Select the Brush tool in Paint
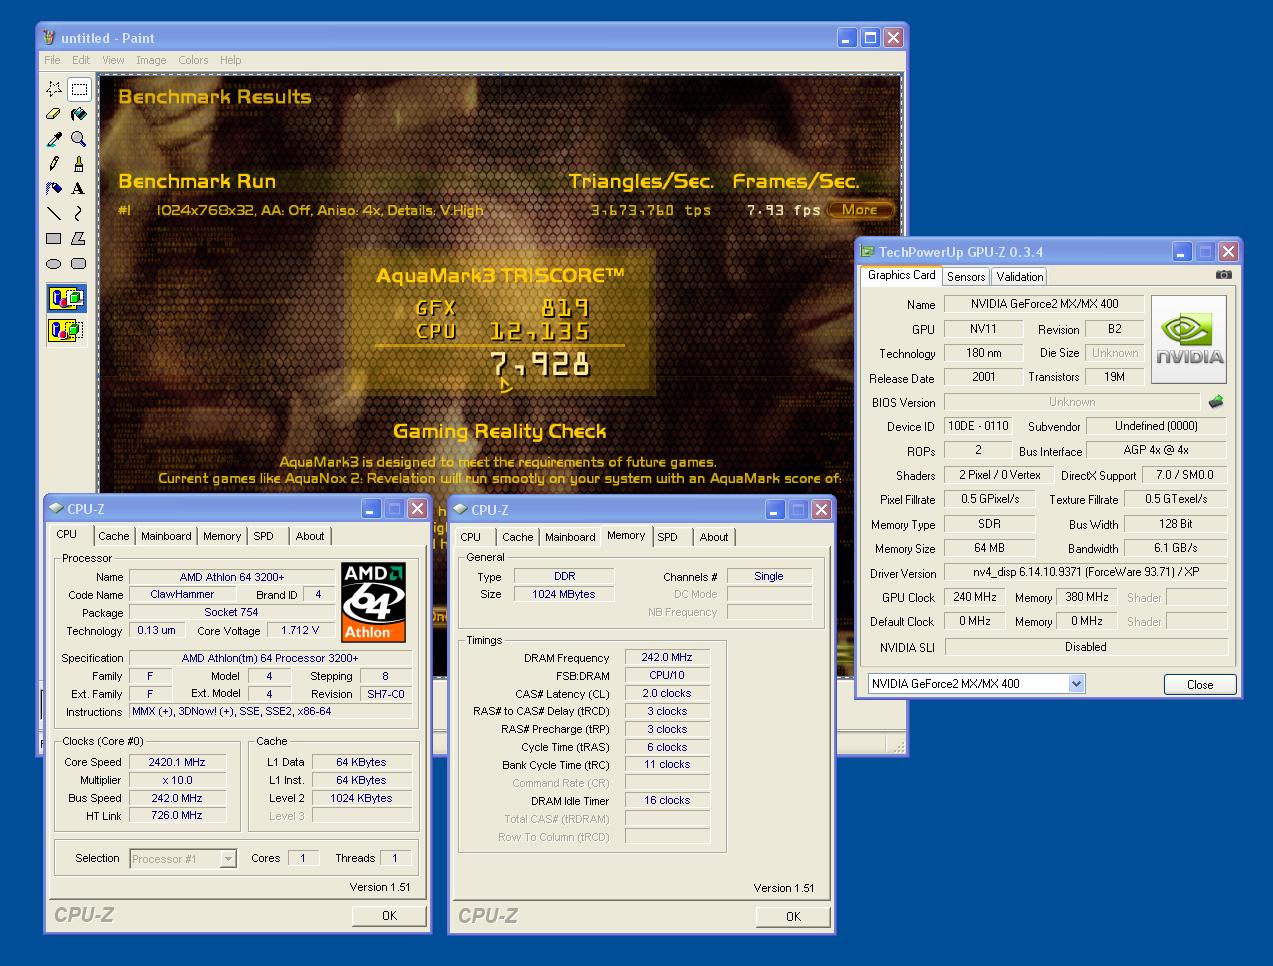1273x966 pixels. pos(79,164)
